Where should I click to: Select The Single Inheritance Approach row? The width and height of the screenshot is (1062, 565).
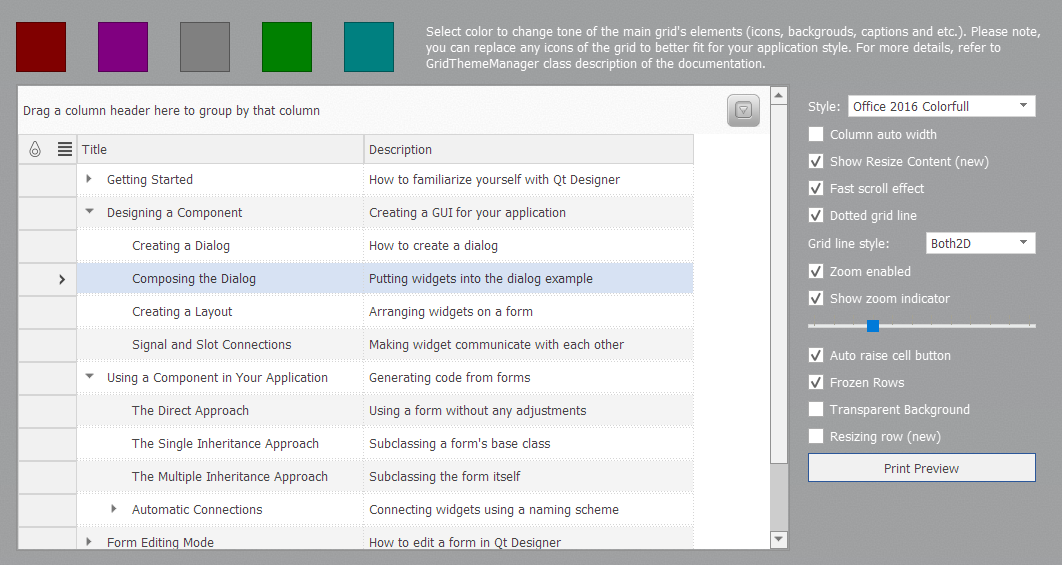tap(385, 444)
